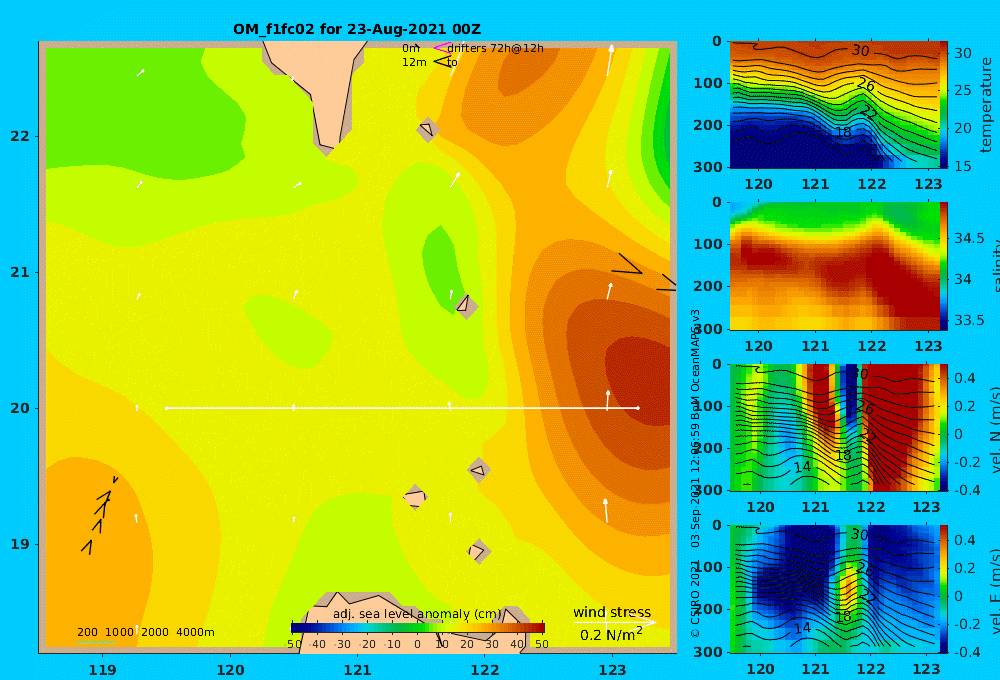
Task: Click the black 12m arrow in the legend
Action: (x=441, y=62)
